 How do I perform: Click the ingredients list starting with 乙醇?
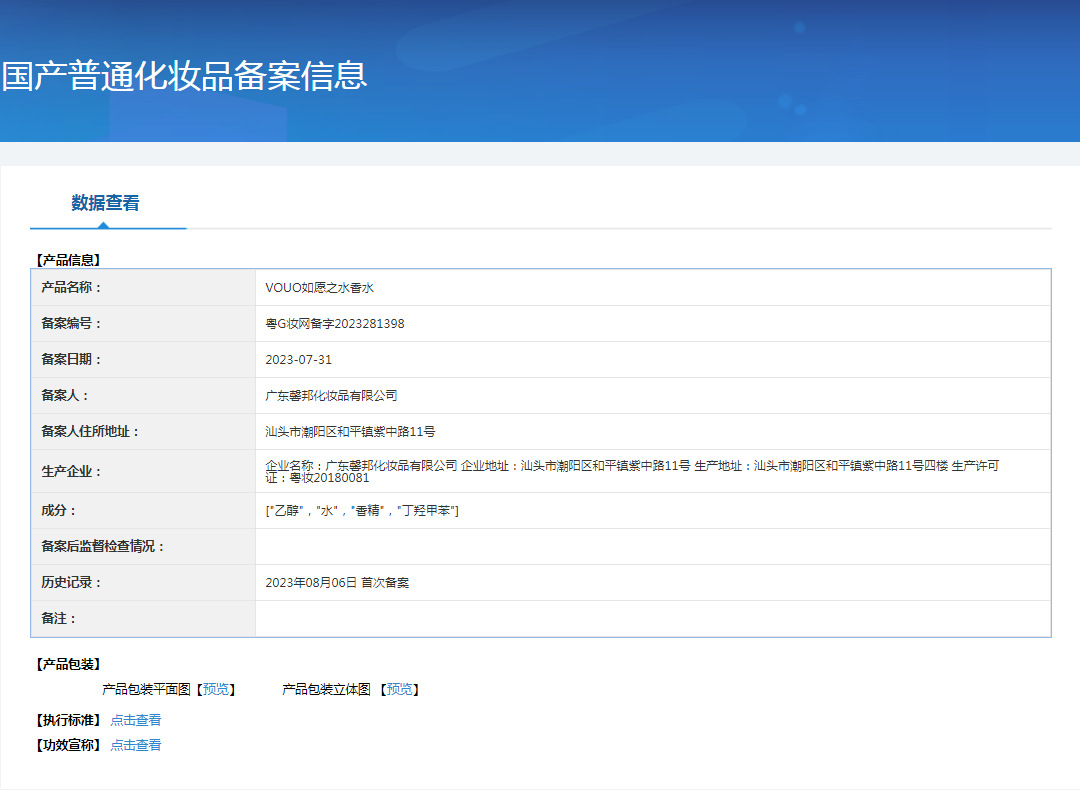362,511
